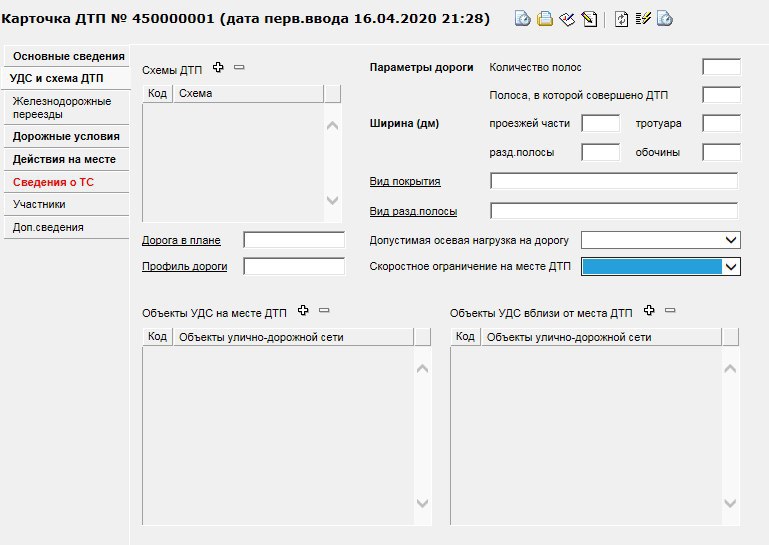This screenshot has width=769, height=545.
Task: Click the checkmark validation icon in toolbar
Action: [x=567, y=19]
